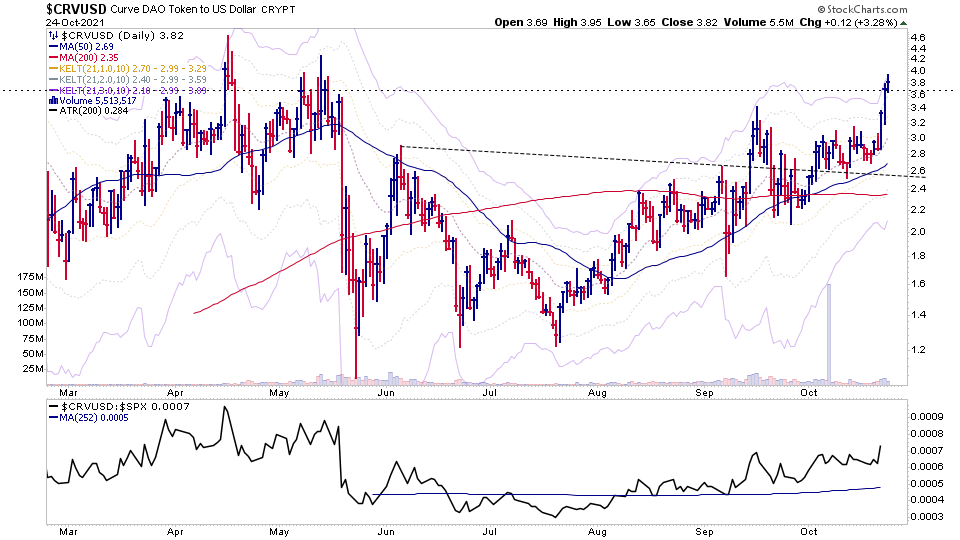Click the Oct label under the price chart
The image size is (960, 540).
click(x=809, y=392)
